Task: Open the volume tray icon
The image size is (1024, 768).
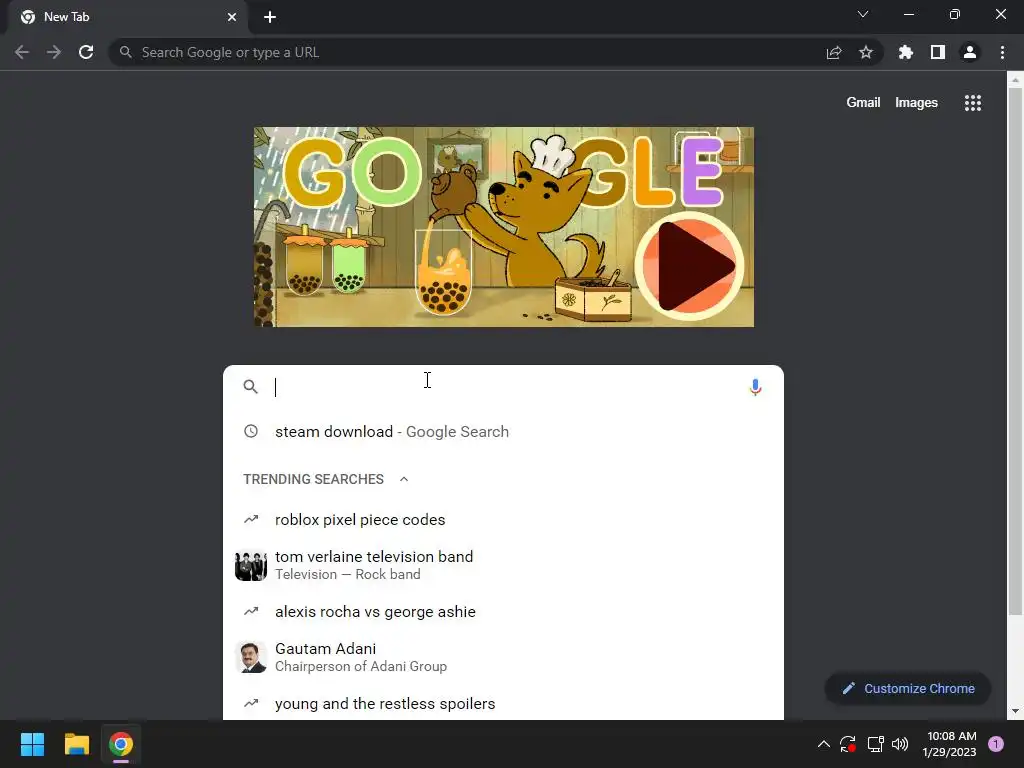Action: point(900,744)
